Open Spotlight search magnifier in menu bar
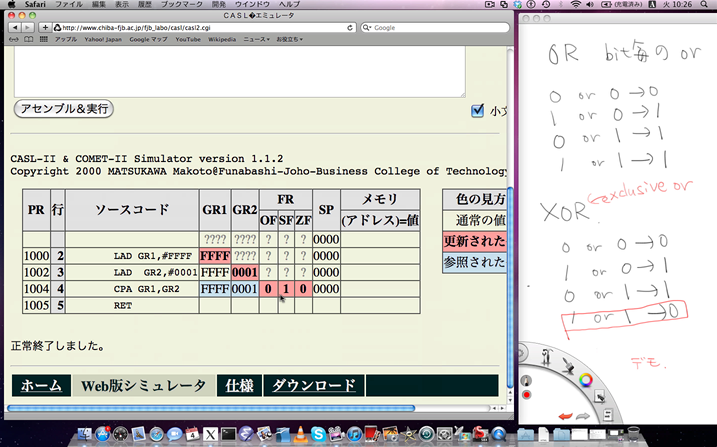 (x=704, y=4)
